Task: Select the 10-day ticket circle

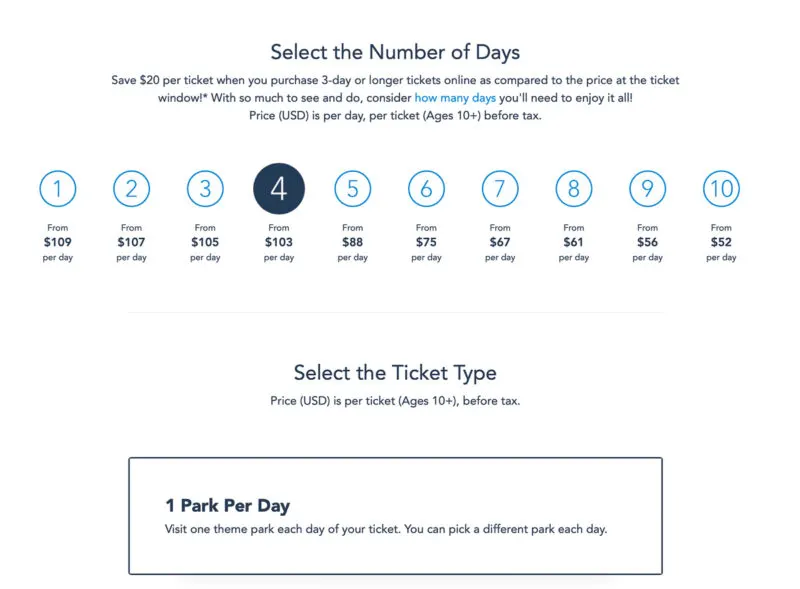Action: (721, 187)
